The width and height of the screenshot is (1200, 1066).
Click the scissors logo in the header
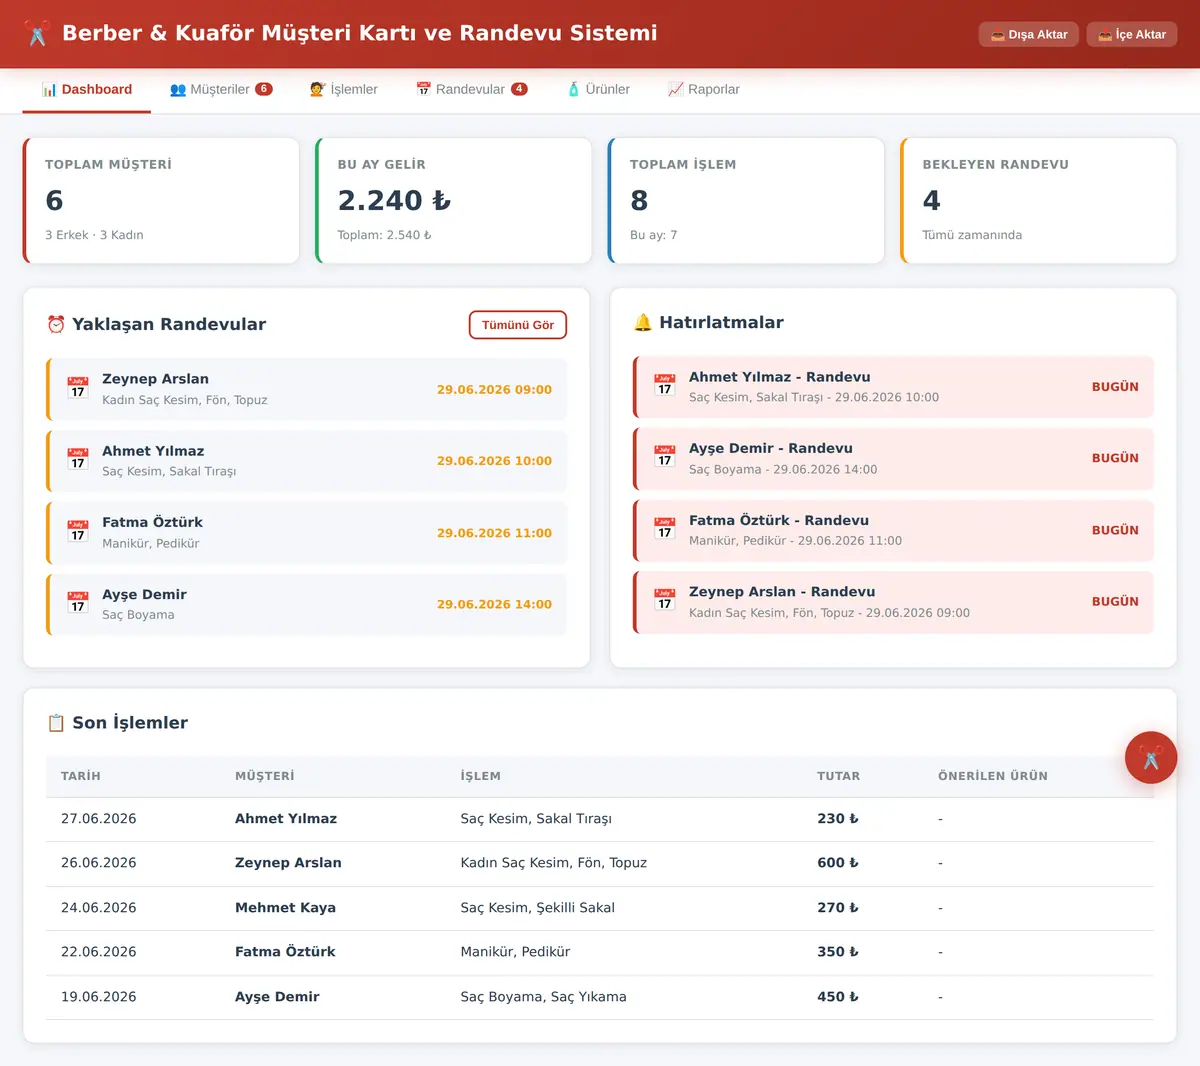(38, 34)
